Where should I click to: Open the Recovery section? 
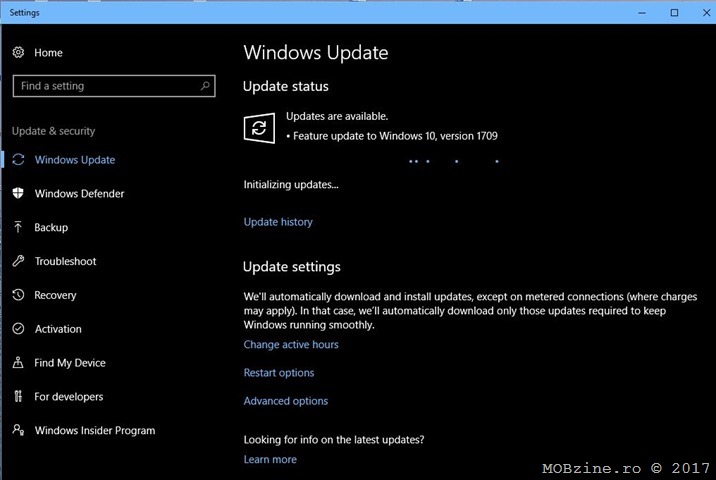[x=55, y=295]
